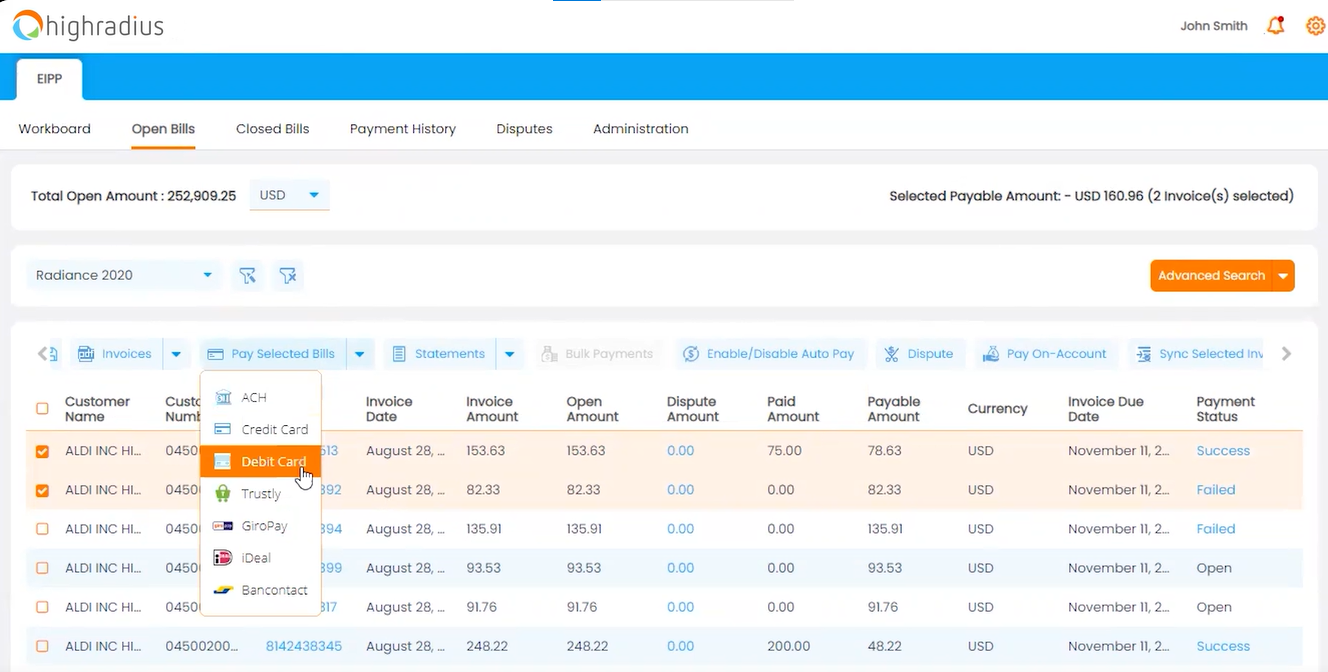Expand the Invoices dropdown arrow
The image size is (1328, 672).
point(176,354)
